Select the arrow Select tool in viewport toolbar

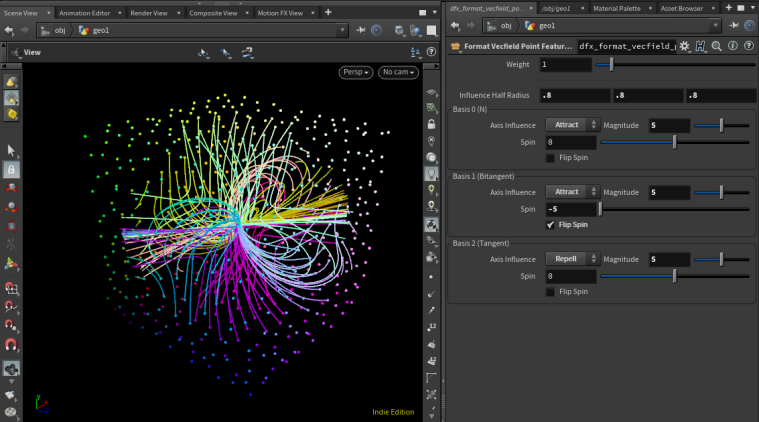coord(11,150)
